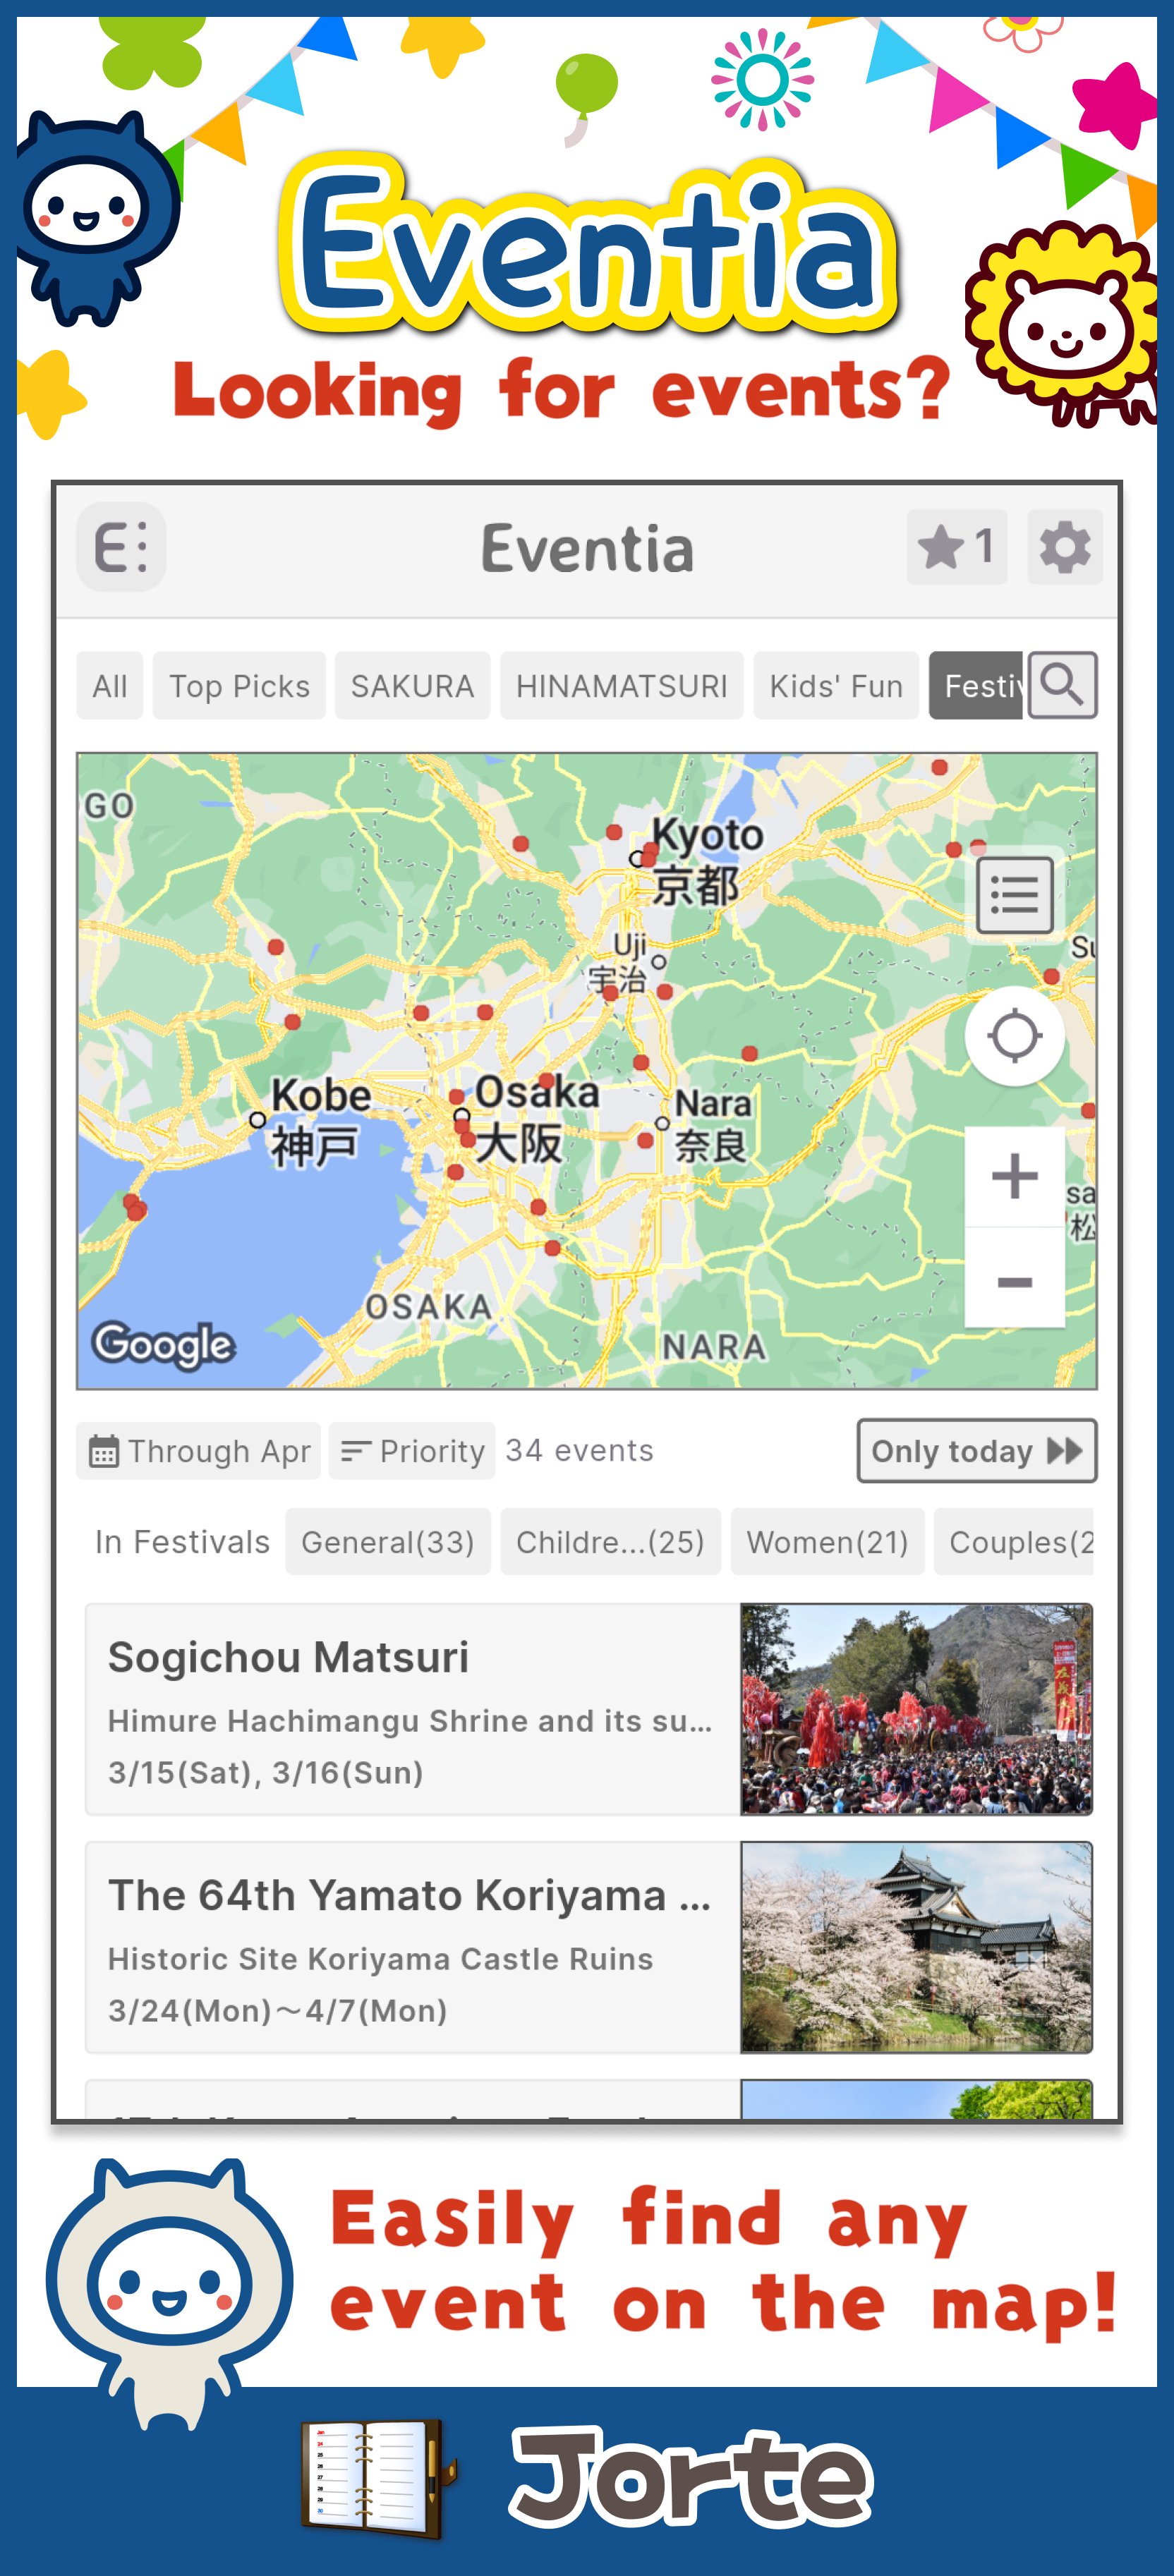The height and width of the screenshot is (2576, 1174).
Task: Click the Google logo on map
Action: click(x=163, y=1344)
